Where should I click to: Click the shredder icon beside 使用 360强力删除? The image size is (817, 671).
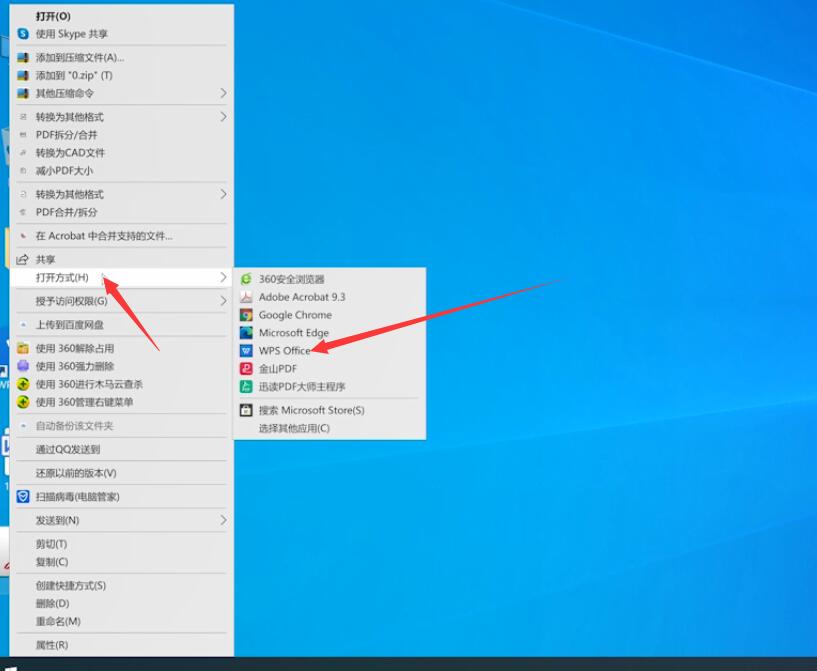(x=23, y=366)
